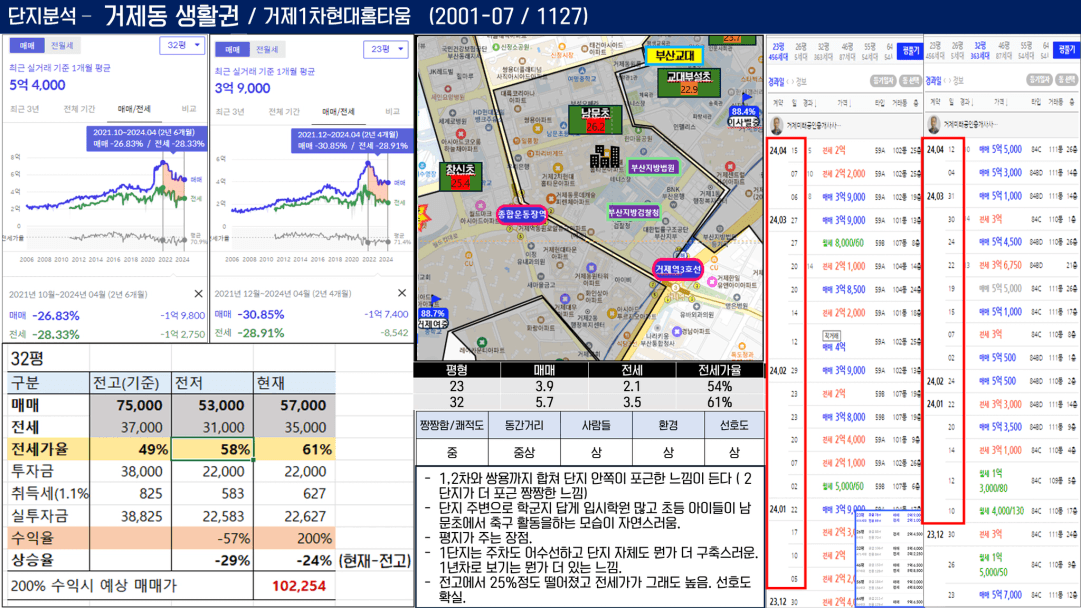
Task: Select the 75,000 매매 전고 cell
Action: coord(130,405)
